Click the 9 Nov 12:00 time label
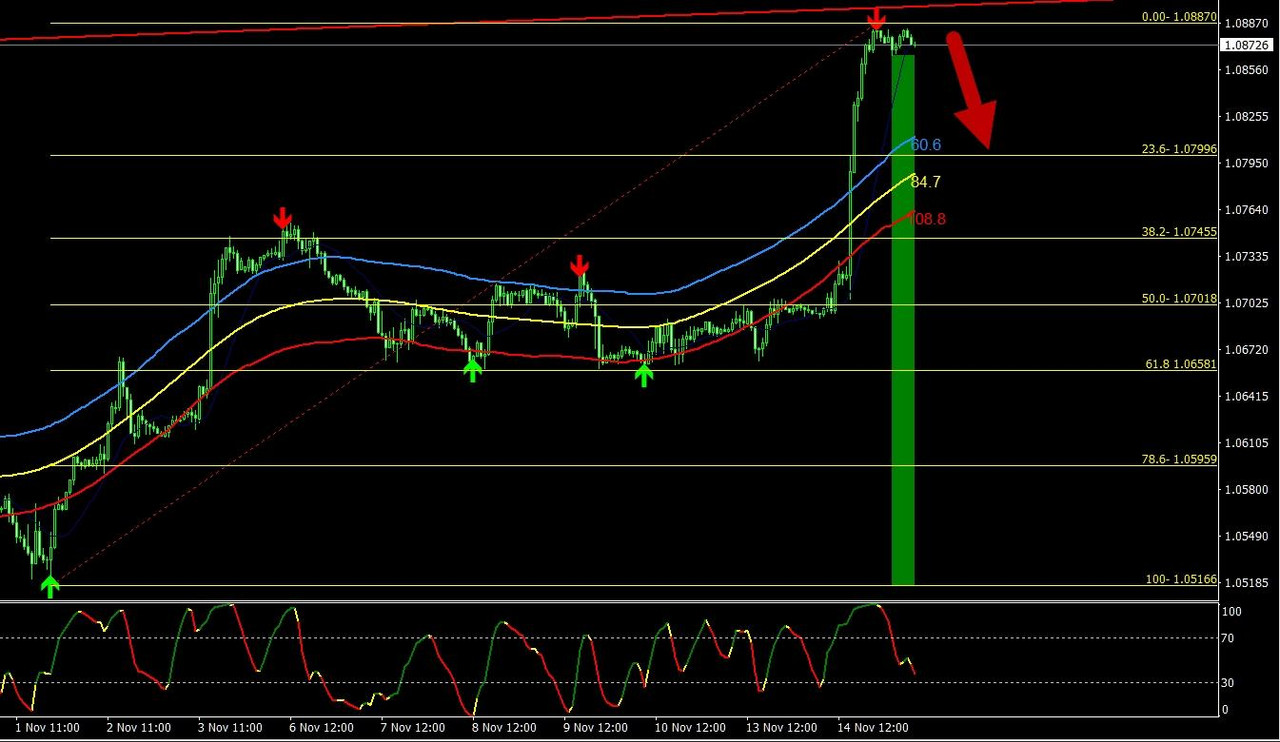The height and width of the screenshot is (742, 1280). click(x=596, y=727)
